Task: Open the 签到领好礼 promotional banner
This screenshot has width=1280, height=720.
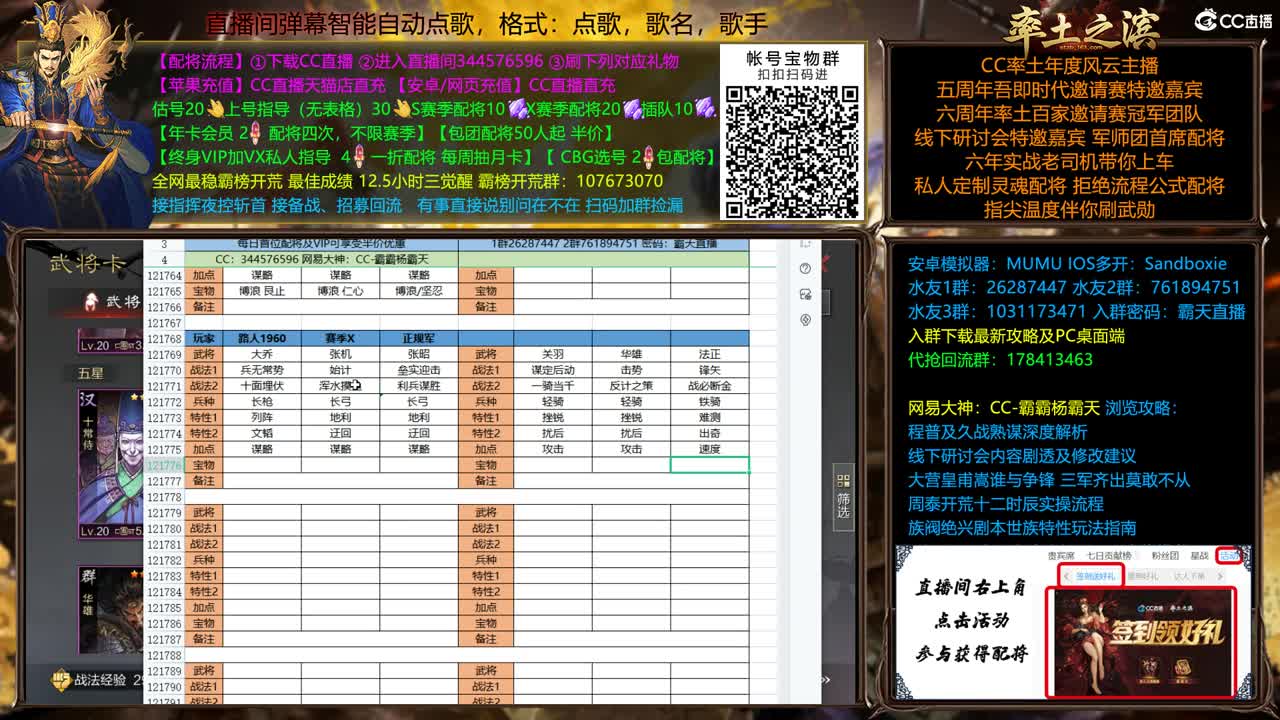Action: (1141, 641)
